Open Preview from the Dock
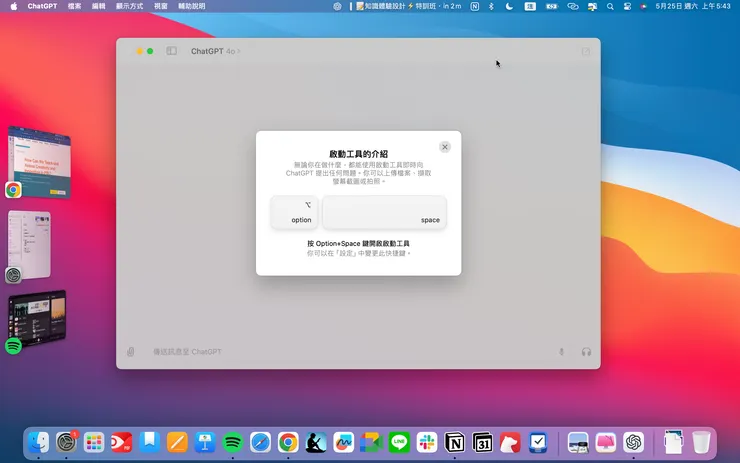This screenshot has width=740, height=463. (x=578, y=442)
